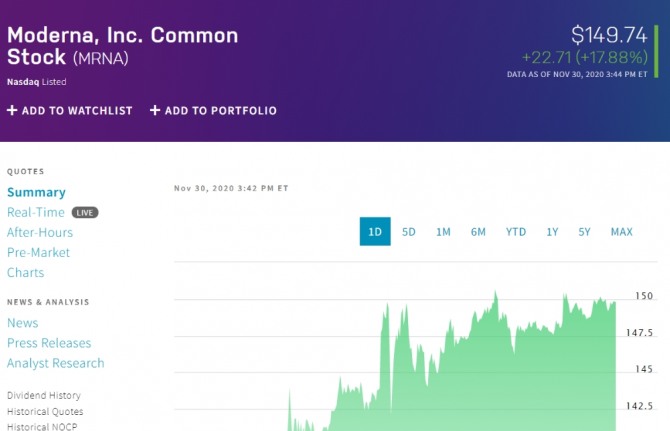This screenshot has height=431, width=670.
Task: Choose the 5Y chart range
Action: tap(585, 232)
